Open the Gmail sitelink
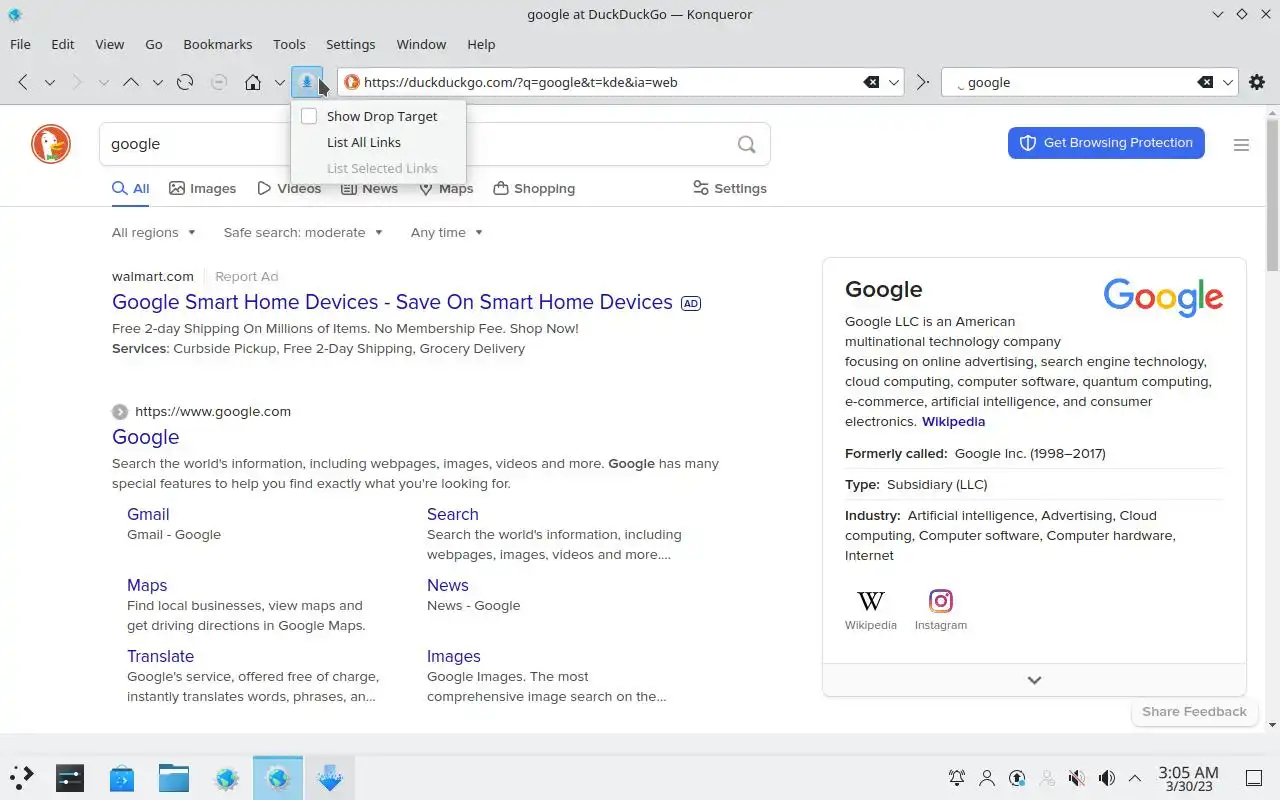The height and width of the screenshot is (800, 1280). (x=148, y=514)
